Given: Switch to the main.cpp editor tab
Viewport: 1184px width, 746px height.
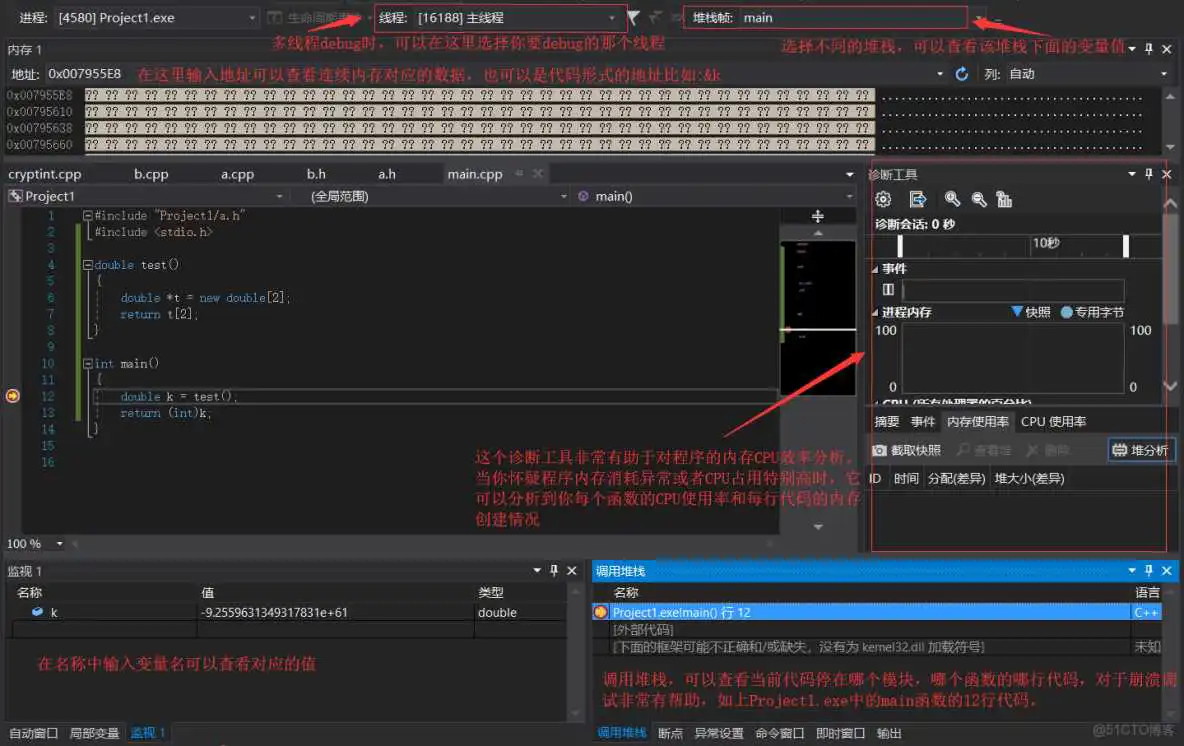Looking at the screenshot, I should (x=474, y=173).
